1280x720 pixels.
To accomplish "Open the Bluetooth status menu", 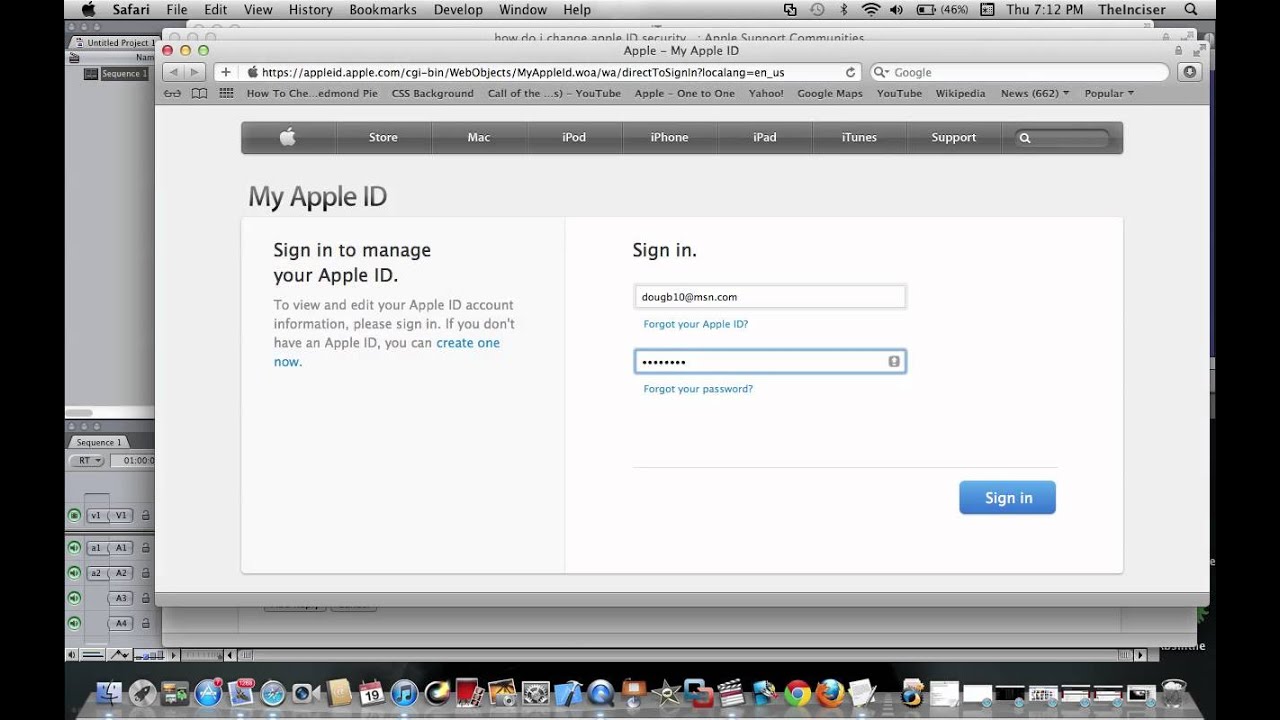I will coord(844,10).
